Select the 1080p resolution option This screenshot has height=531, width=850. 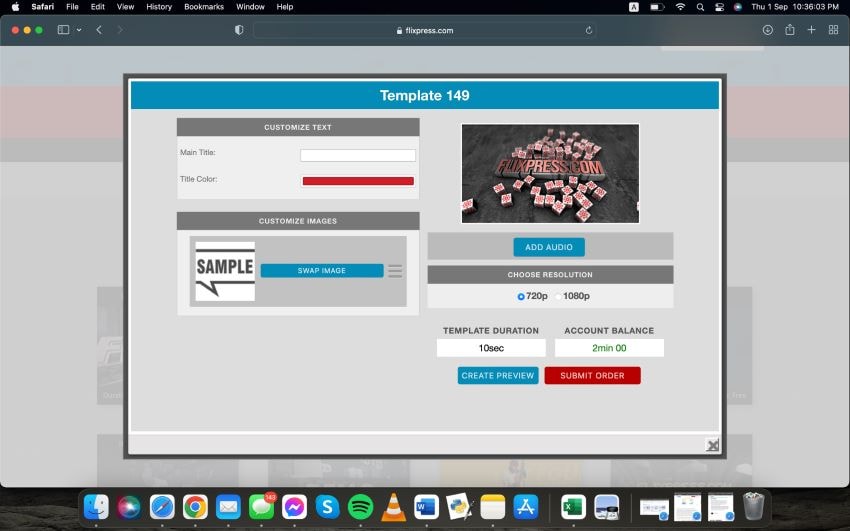click(x=558, y=296)
